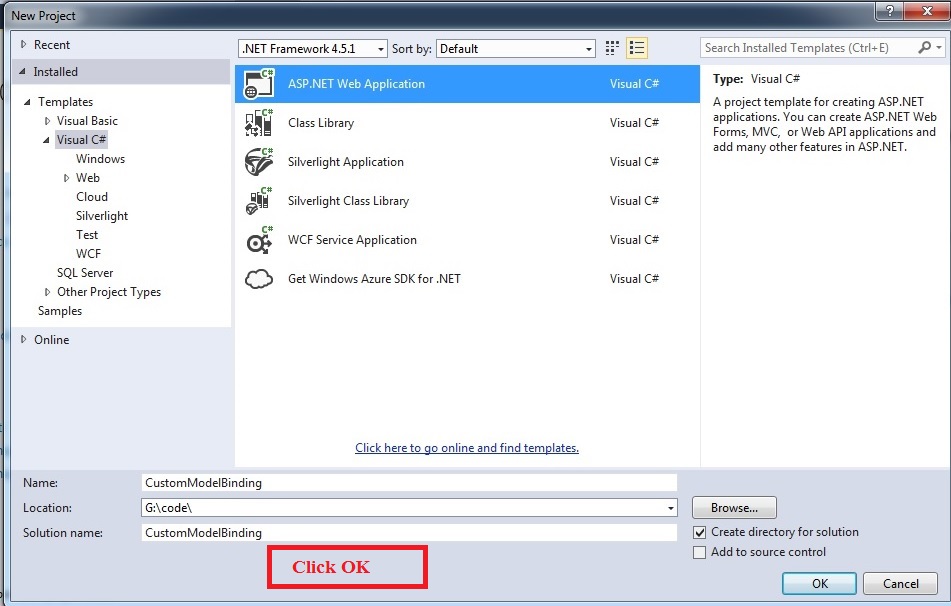Select the Samples tree item
The image size is (951, 606).
[x=60, y=311]
